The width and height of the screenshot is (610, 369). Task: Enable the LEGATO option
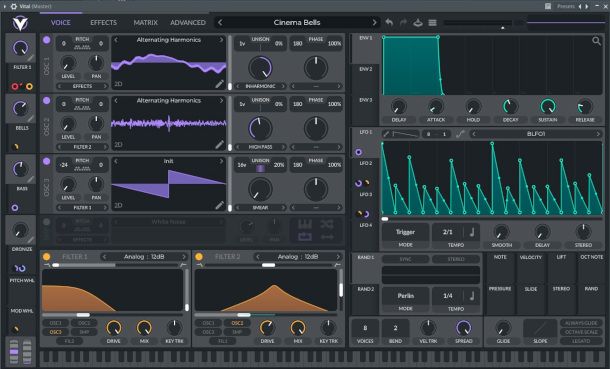581,341
